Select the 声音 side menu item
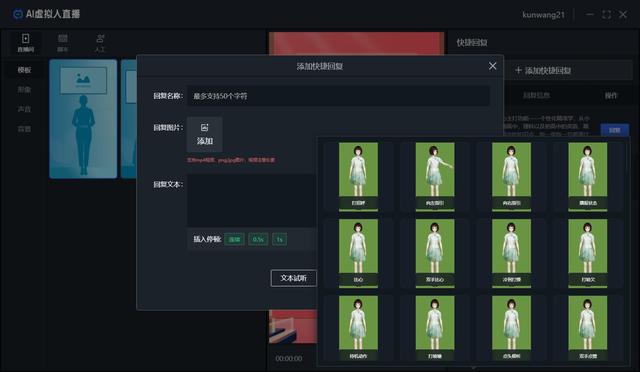 coord(24,109)
